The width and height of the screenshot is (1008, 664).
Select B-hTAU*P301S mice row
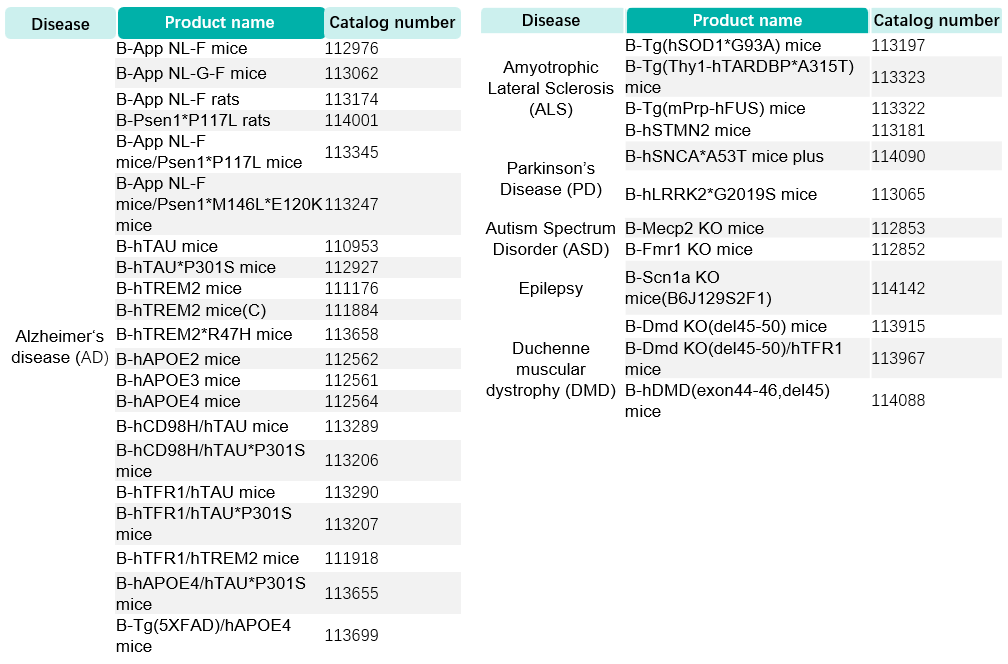(288, 267)
